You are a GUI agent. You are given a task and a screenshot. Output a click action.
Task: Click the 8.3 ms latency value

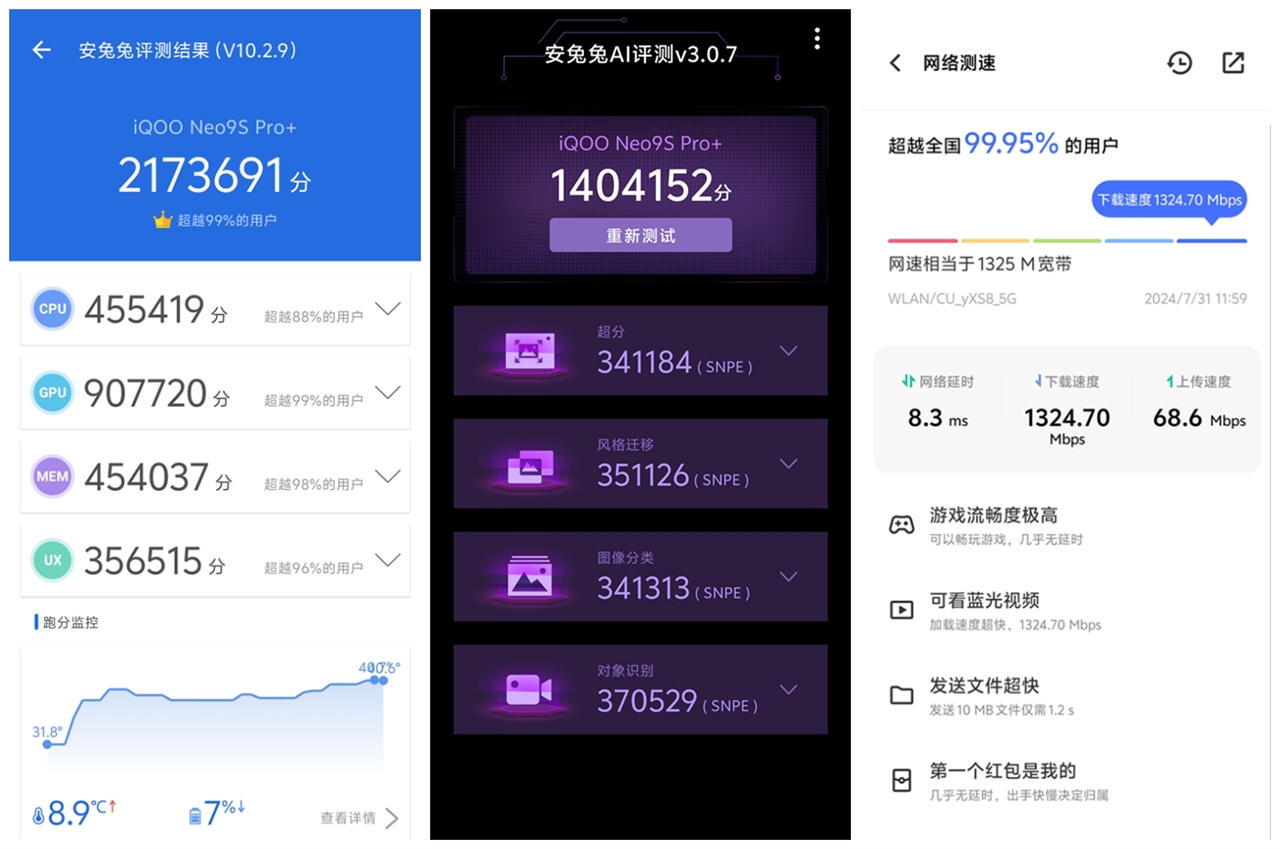coord(937,418)
